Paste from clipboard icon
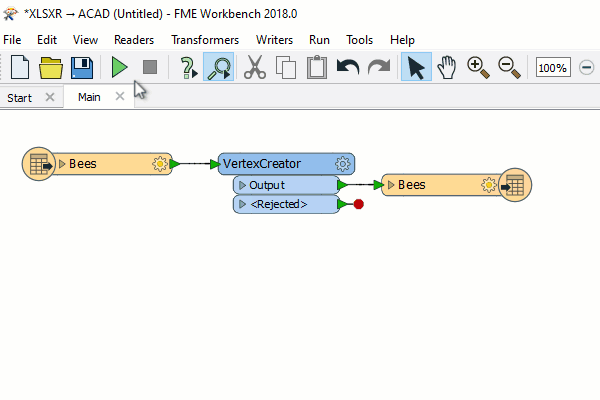This screenshot has width=600, height=400. click(317, 67)
